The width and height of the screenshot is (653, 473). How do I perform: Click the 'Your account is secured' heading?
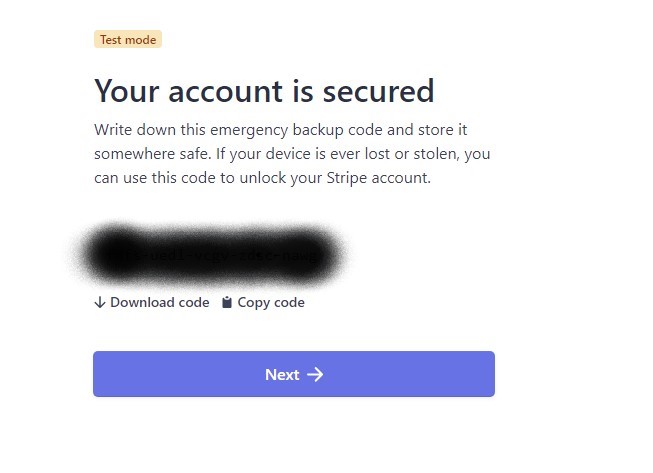[264, 91]
